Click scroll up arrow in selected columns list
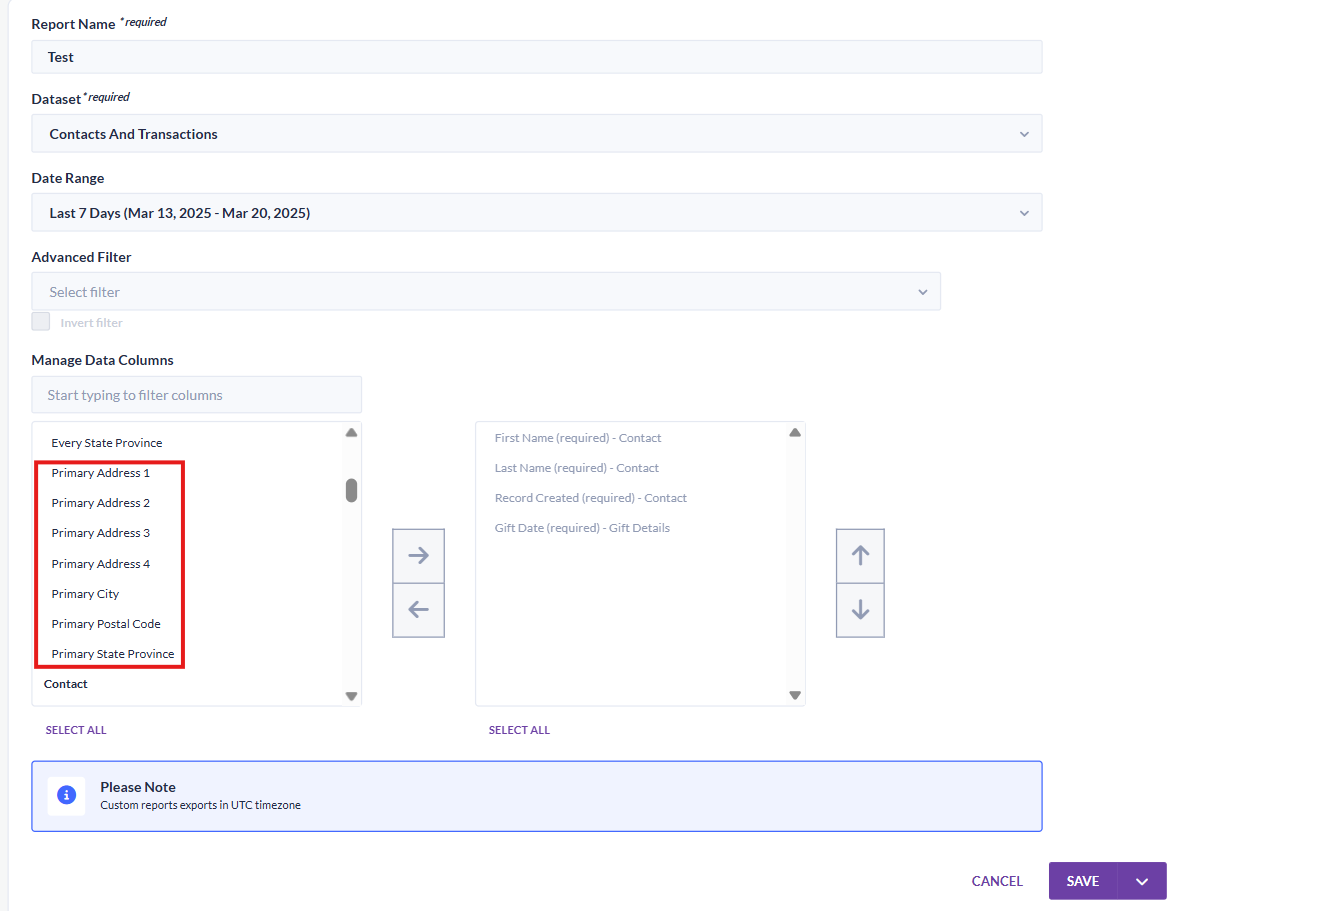The height and width of the screenshot is (911, 1340). tap(795, 433)
